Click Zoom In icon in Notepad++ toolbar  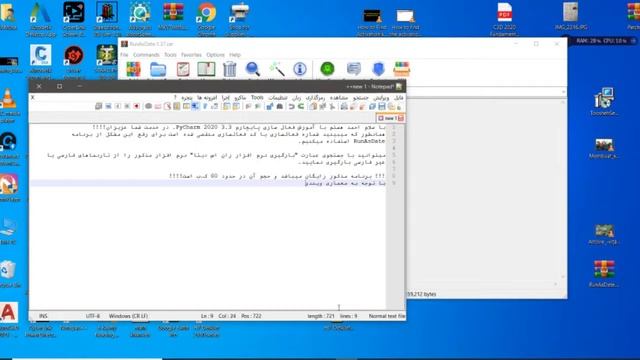click(x=258, y=107)
